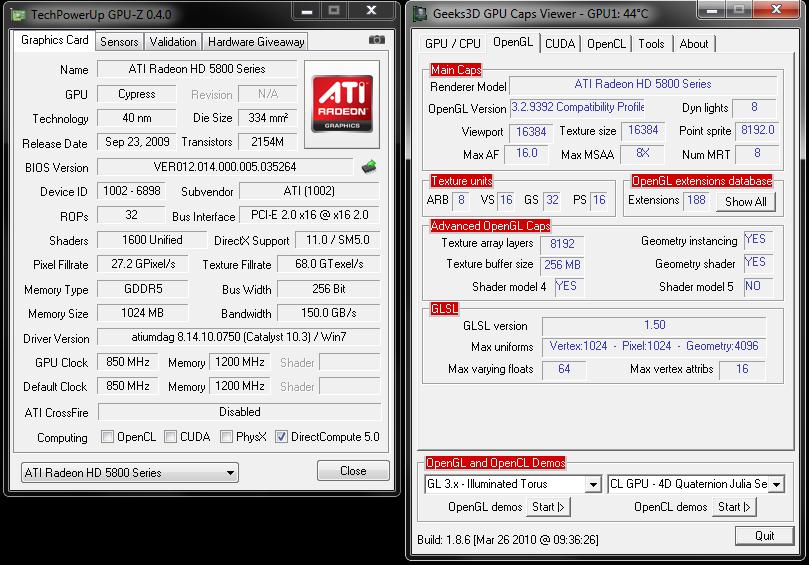Switch to the Graphics Card tab
809x565 pixels.
point(55,40)
